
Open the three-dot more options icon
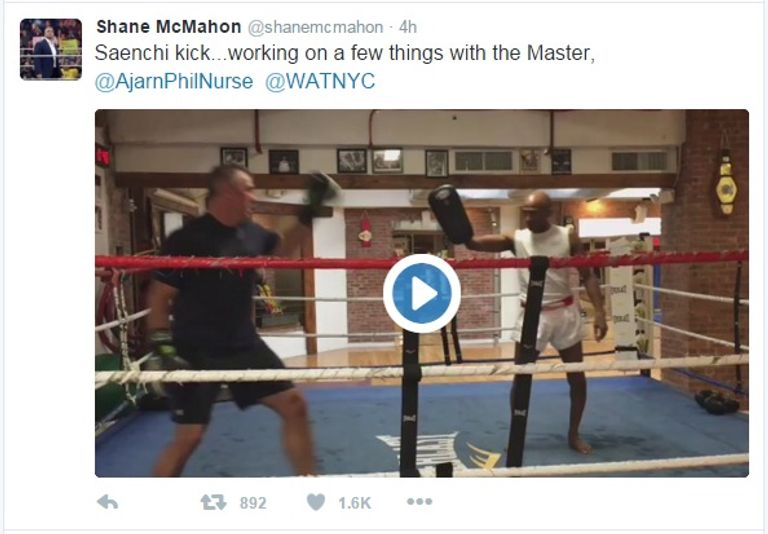tap(420, 502)
